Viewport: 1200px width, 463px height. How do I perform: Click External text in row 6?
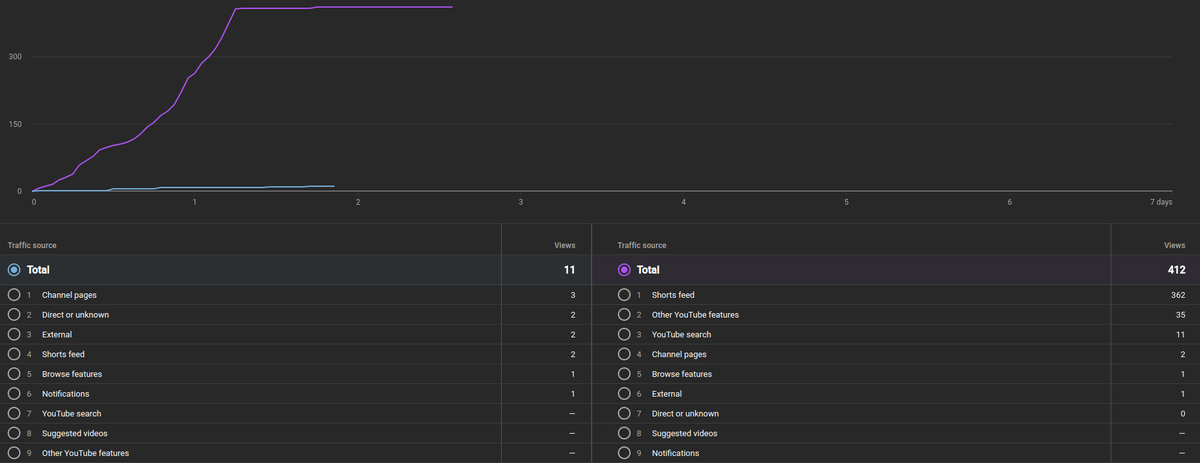(667, 394)
